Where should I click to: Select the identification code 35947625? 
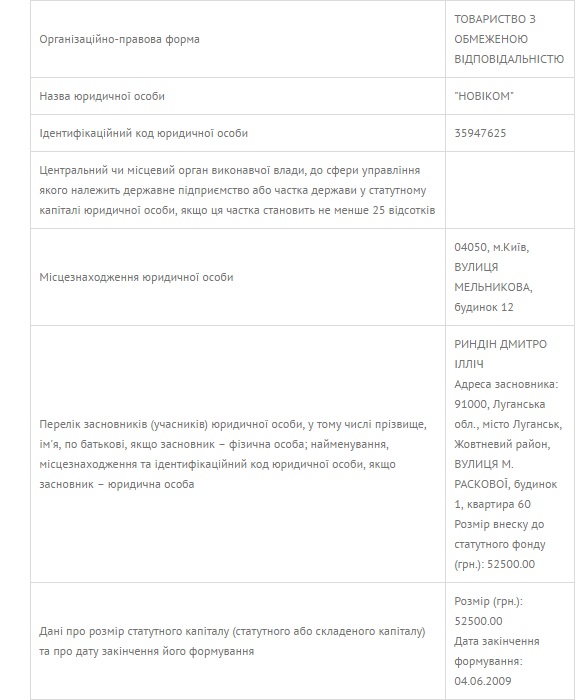click(x=480, y=133)
